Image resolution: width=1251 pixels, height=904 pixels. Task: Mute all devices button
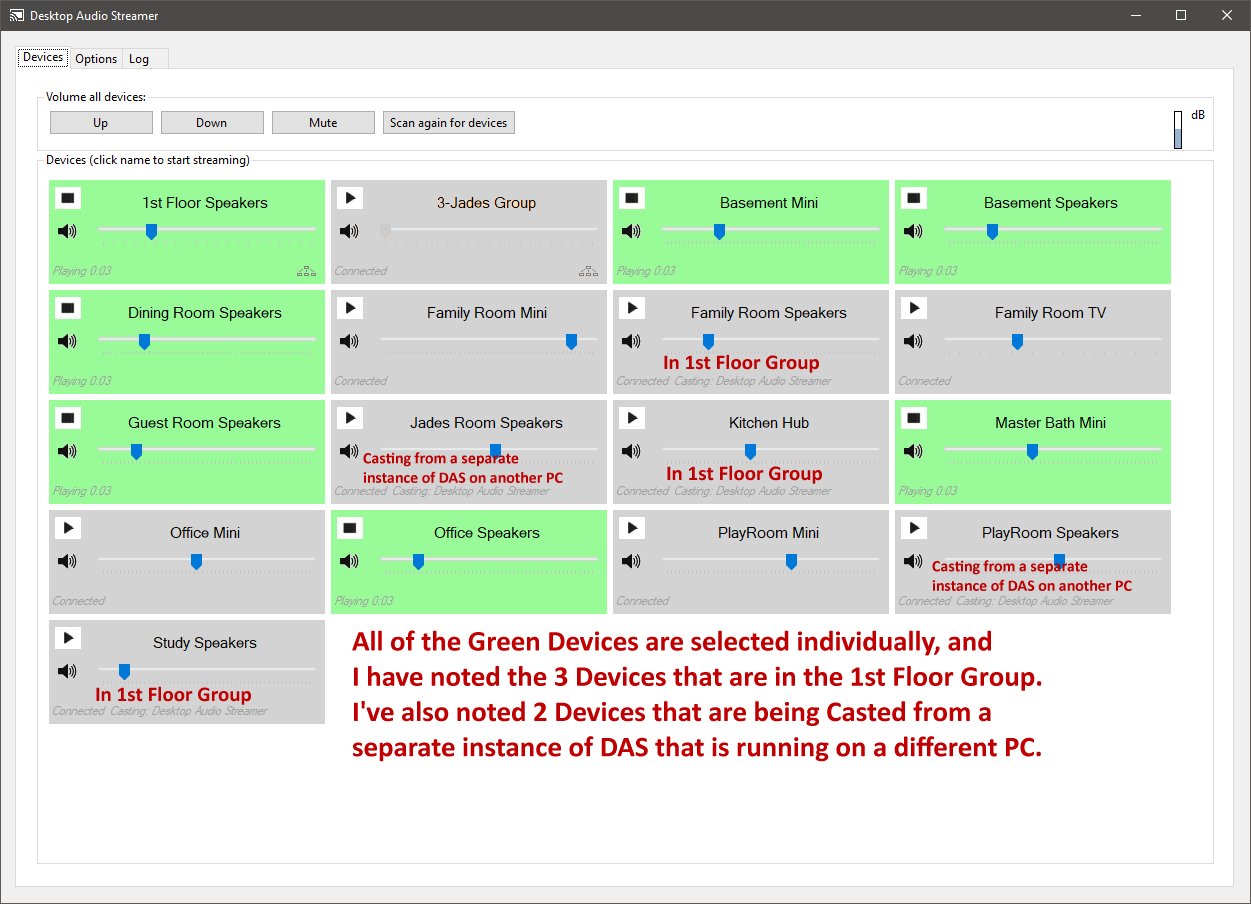pos(323,122)
